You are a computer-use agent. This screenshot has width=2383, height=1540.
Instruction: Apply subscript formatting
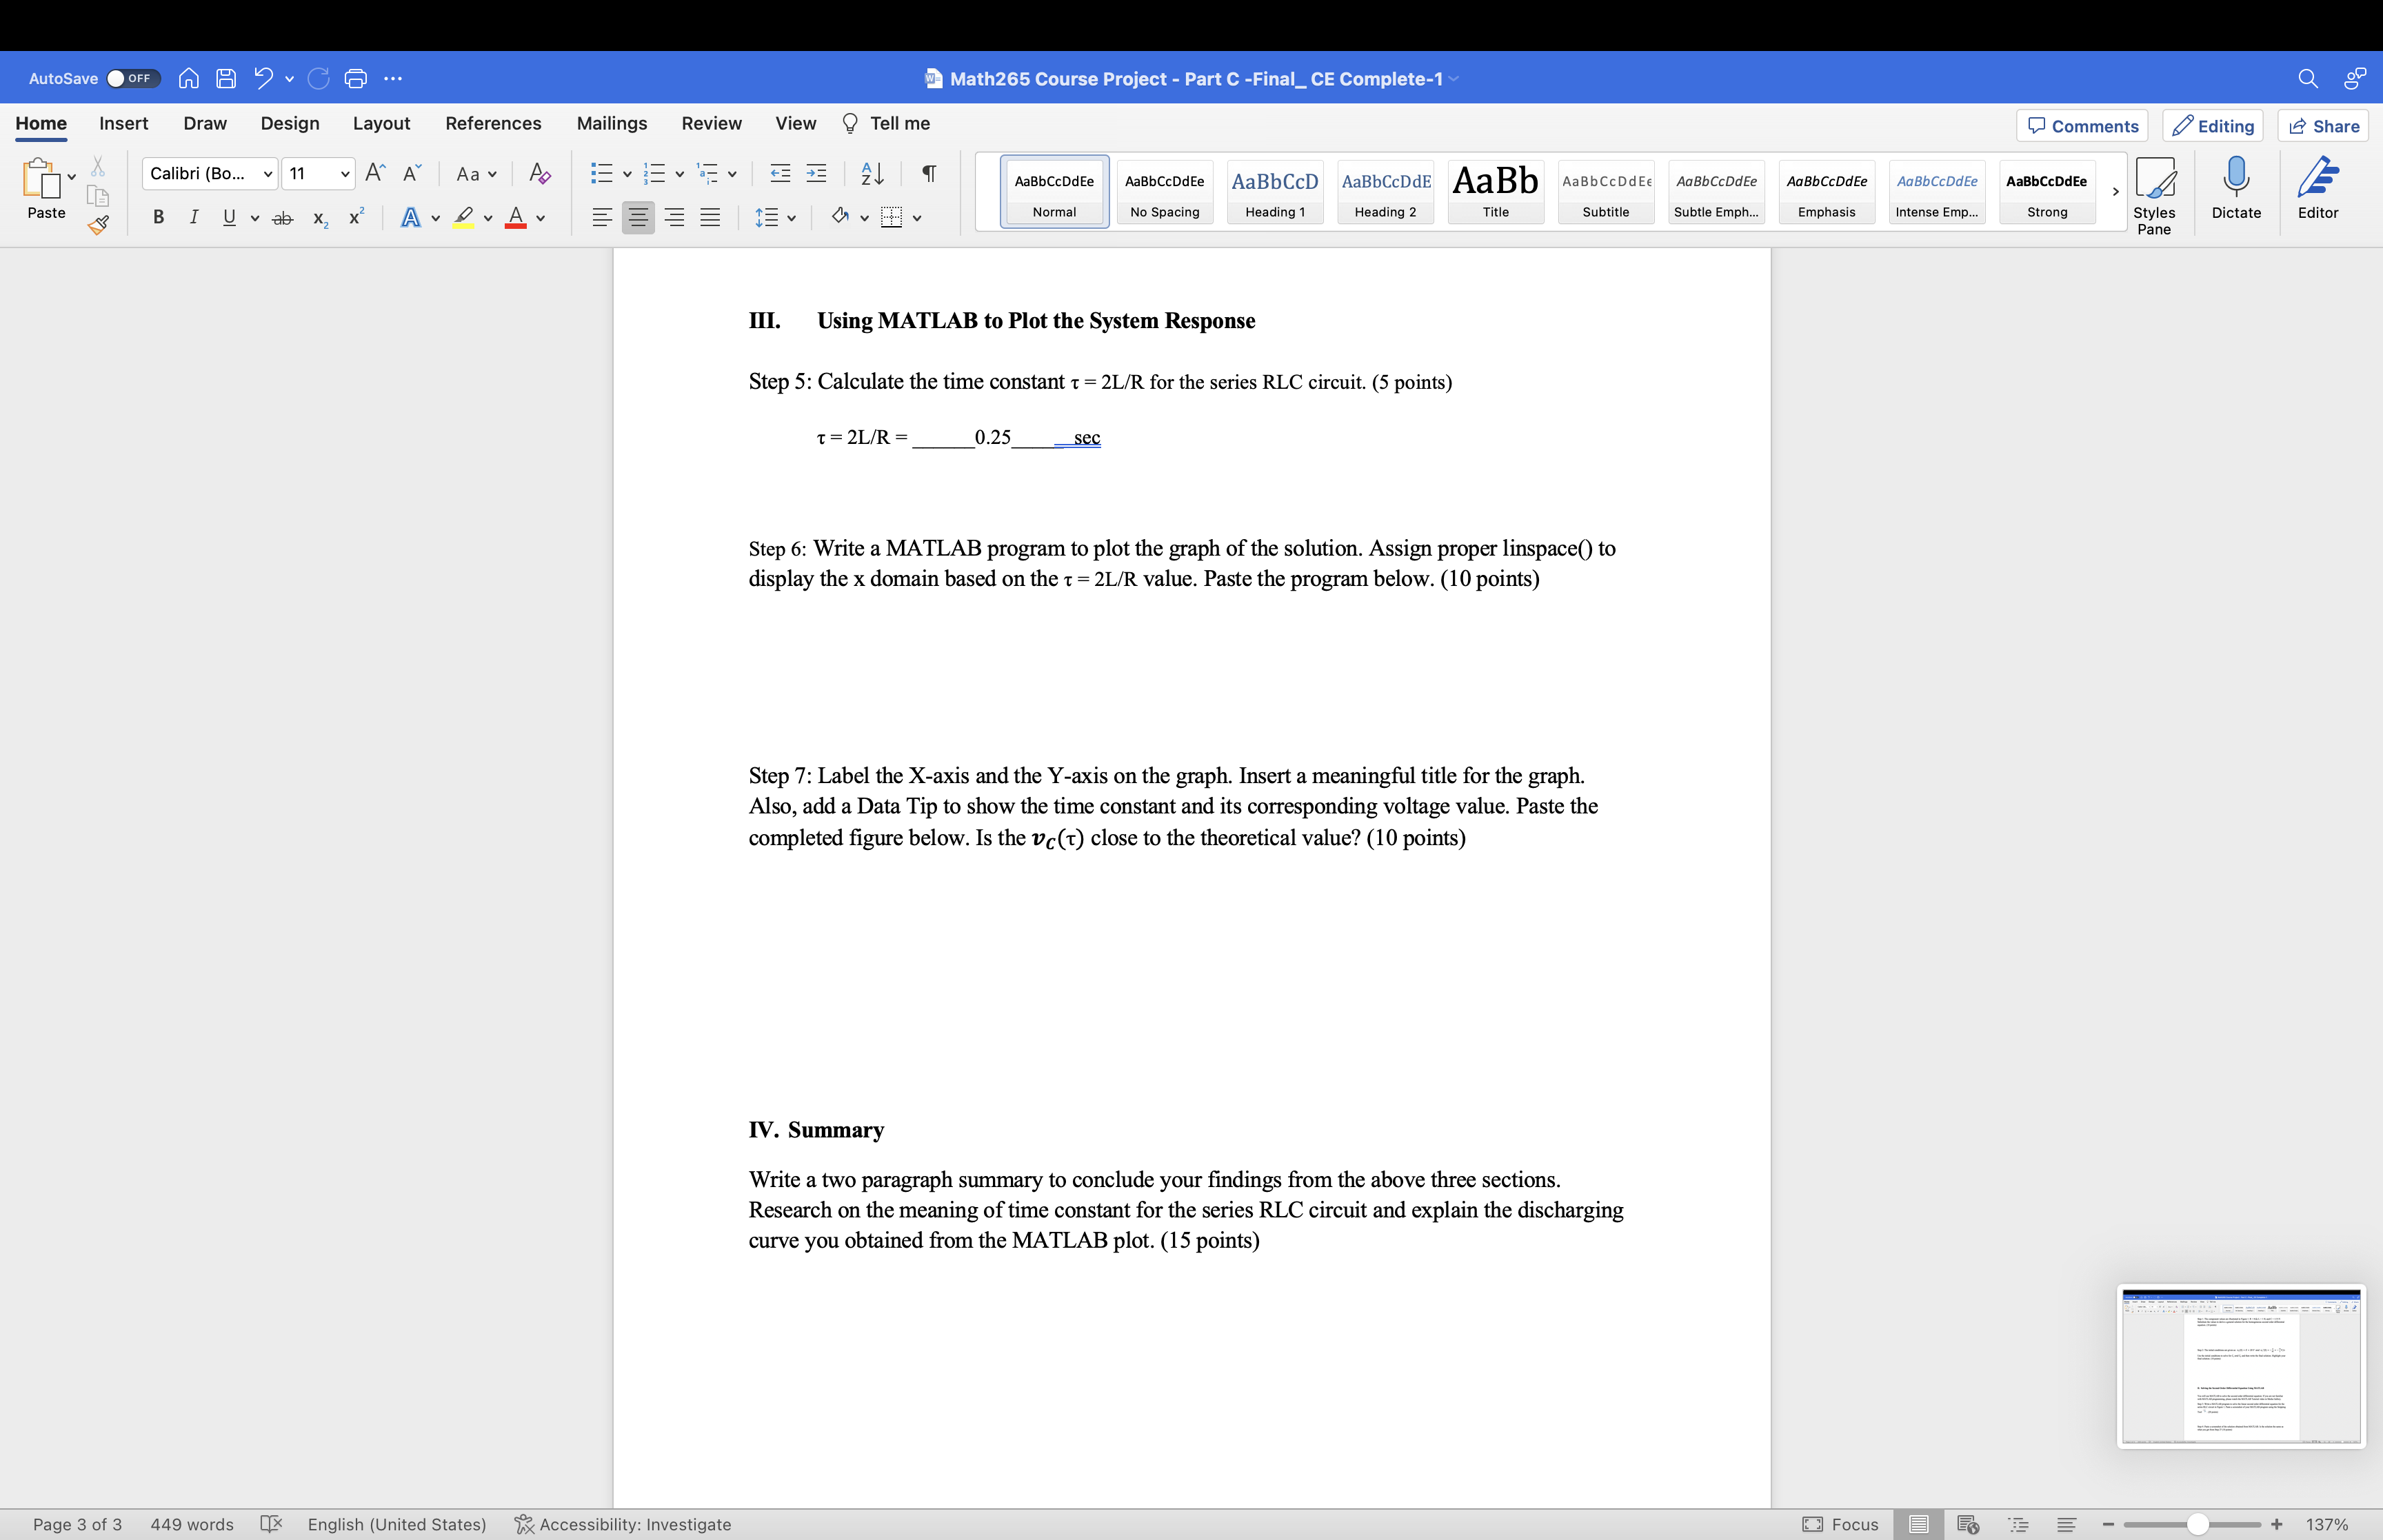tap(319, 217)
